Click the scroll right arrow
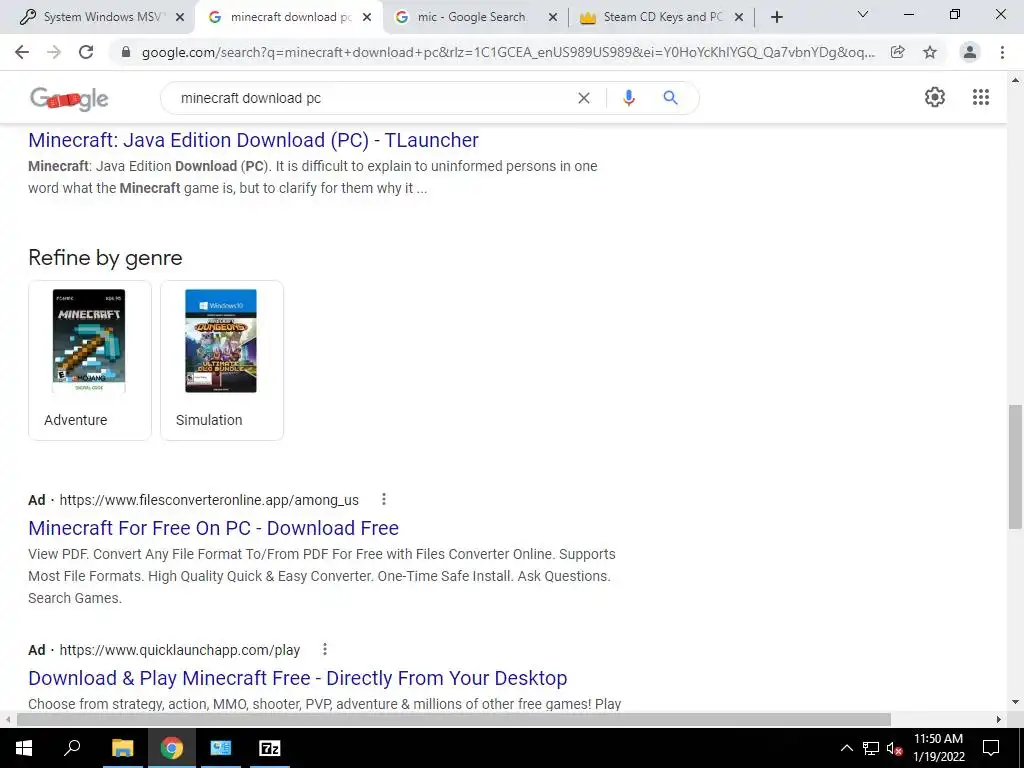 (x=999, y=719)
